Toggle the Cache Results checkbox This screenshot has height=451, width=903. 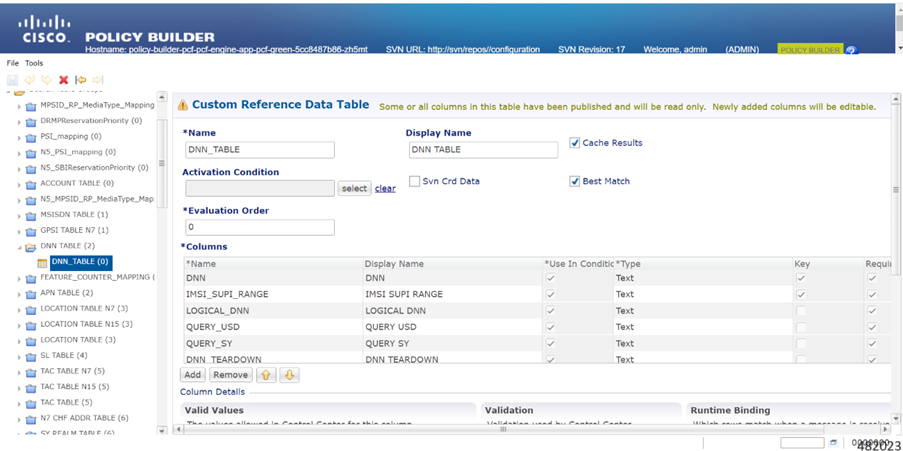(x=574, y=143)
